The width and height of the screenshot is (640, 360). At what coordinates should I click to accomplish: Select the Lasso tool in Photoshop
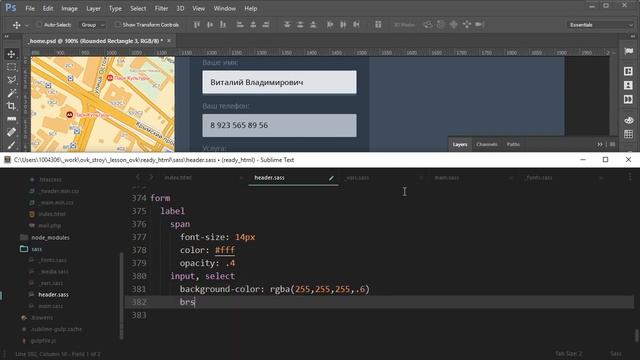pyautogui.click(x=11, y=80)
